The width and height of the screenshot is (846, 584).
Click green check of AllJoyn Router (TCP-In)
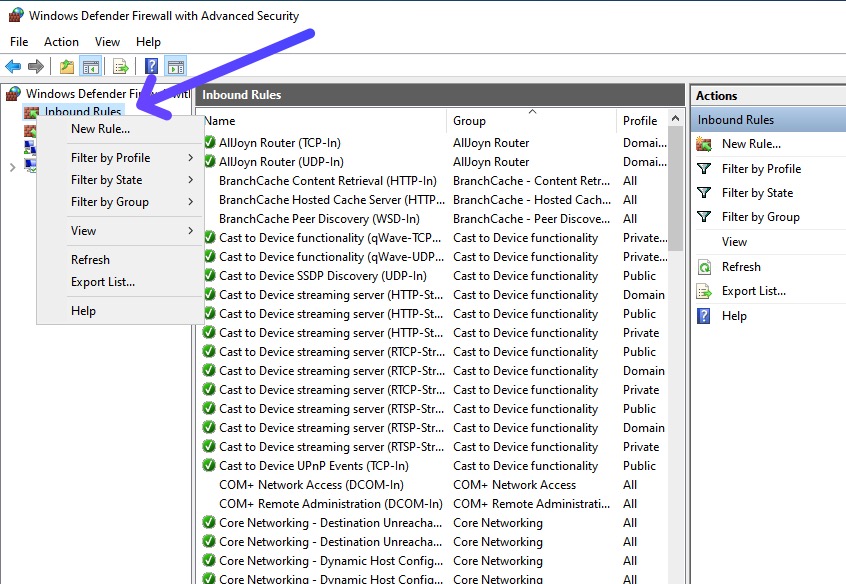point(209,143)
